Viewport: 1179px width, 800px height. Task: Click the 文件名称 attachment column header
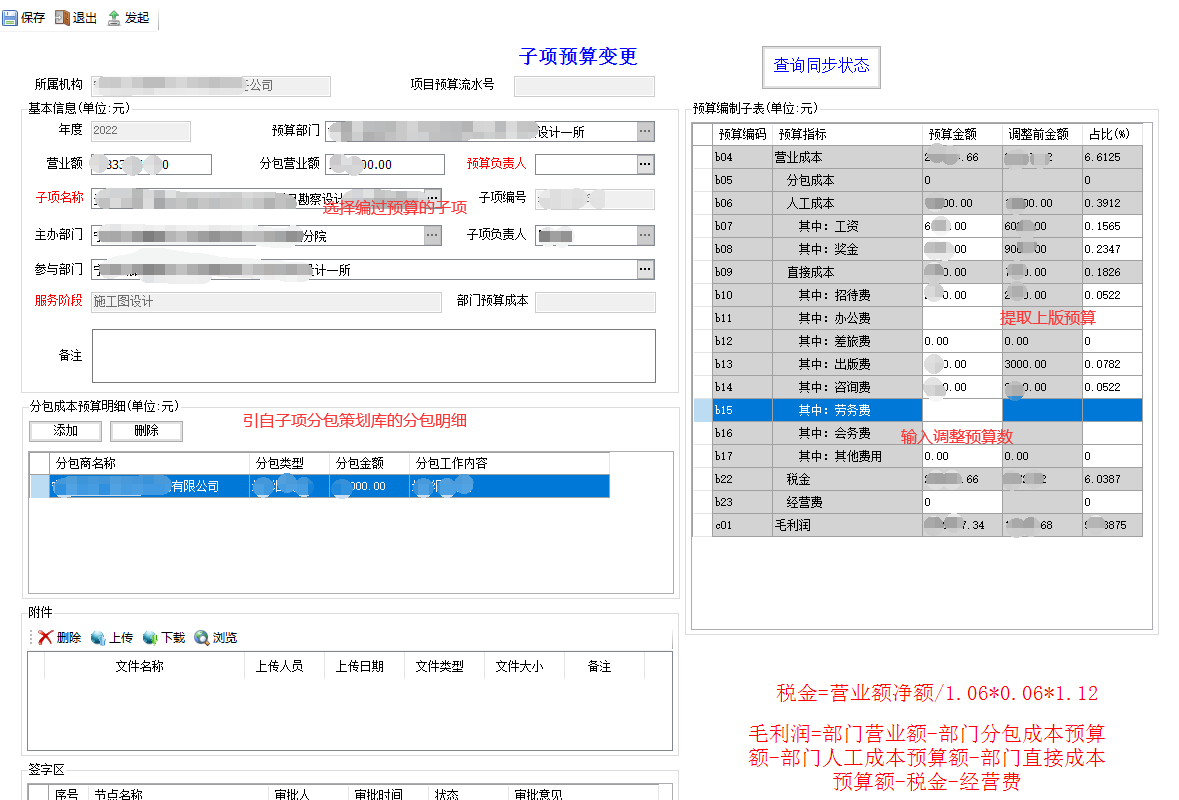(144, 666)
